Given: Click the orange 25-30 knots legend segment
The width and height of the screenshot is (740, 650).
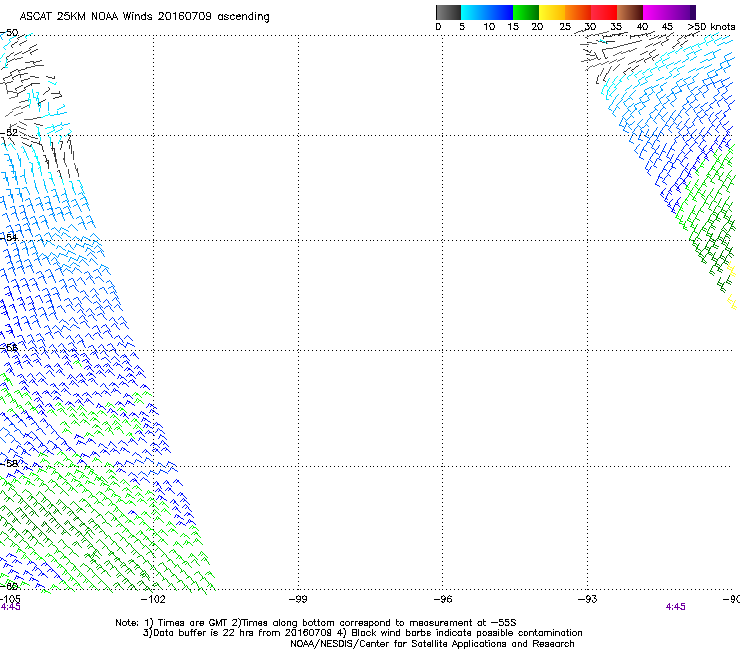Looking at the screenshot, I should (578, 12).
